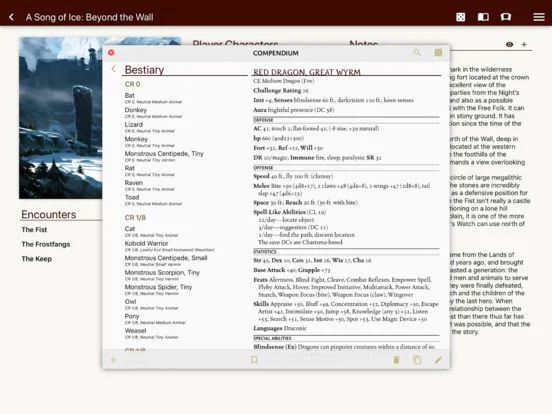Screen dimensions: 552x414
Task: Click the CR 0 section header
Action: [132, 84]
